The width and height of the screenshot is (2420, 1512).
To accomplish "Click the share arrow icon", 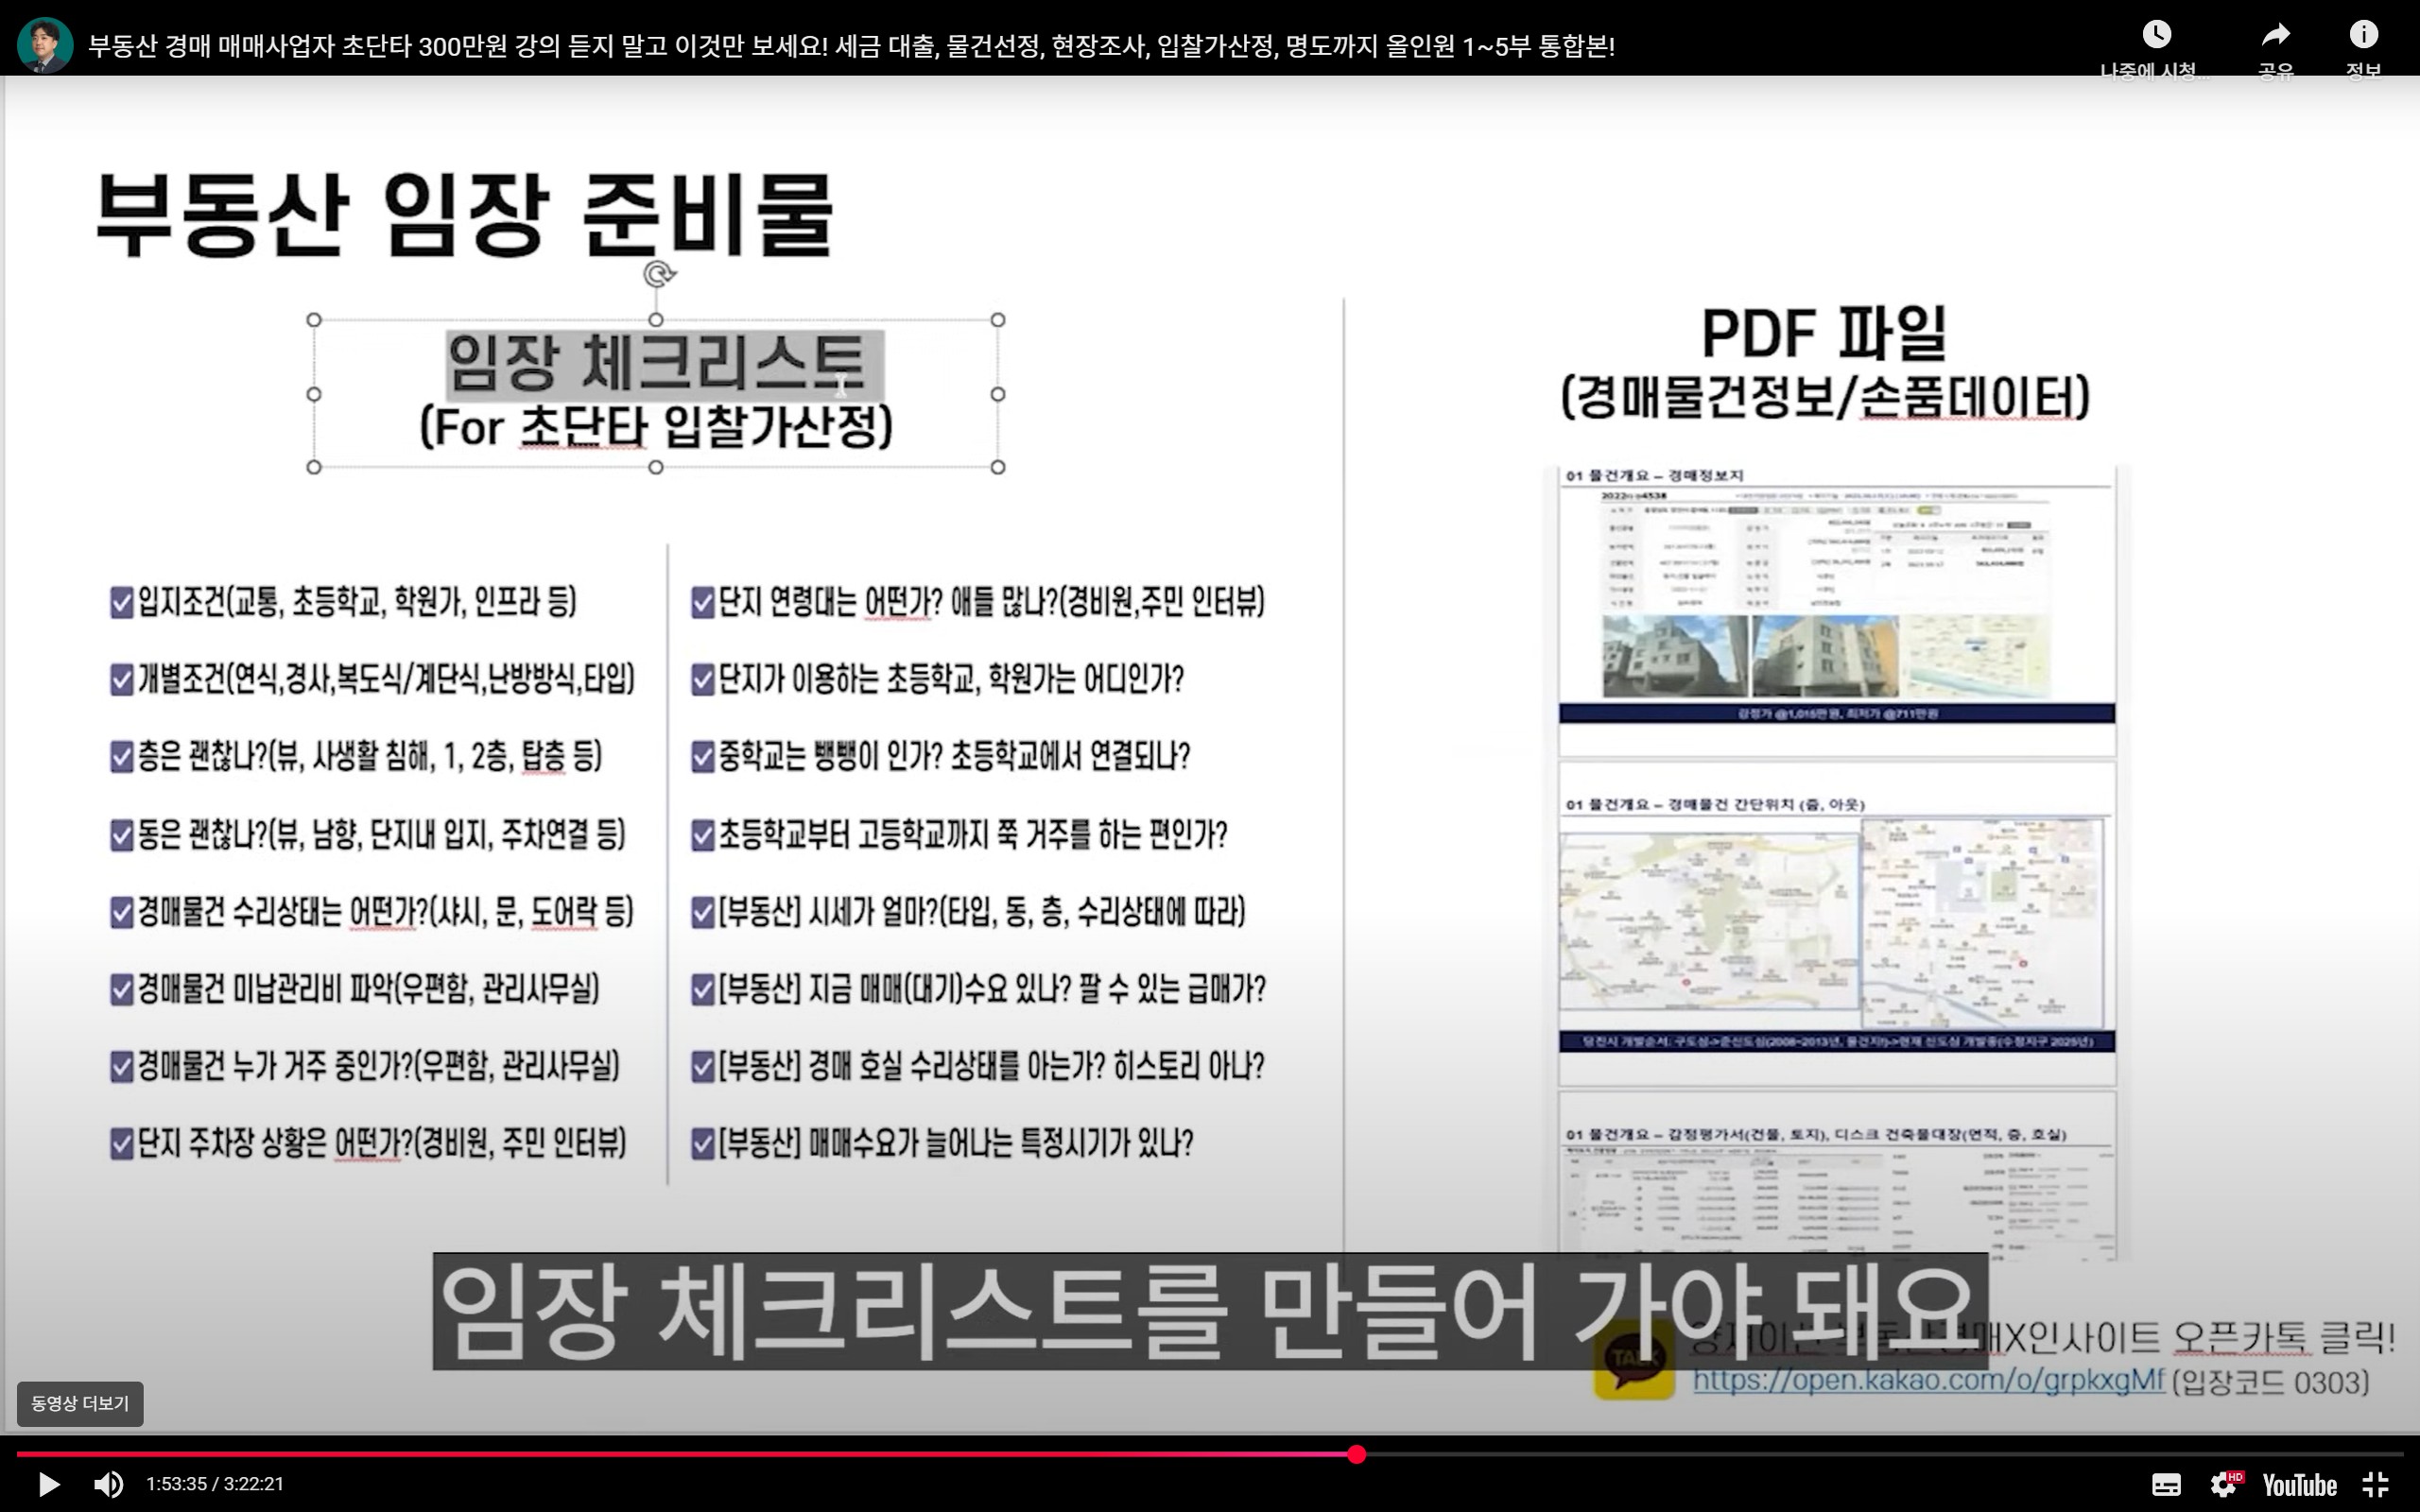I will (x=2275, y=36).
